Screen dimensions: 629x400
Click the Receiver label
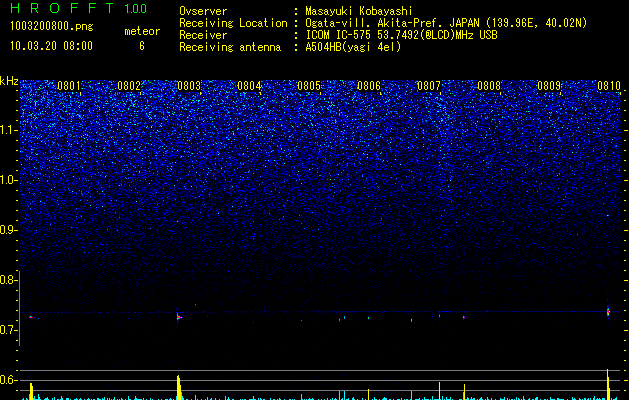(x=203, y=35)
